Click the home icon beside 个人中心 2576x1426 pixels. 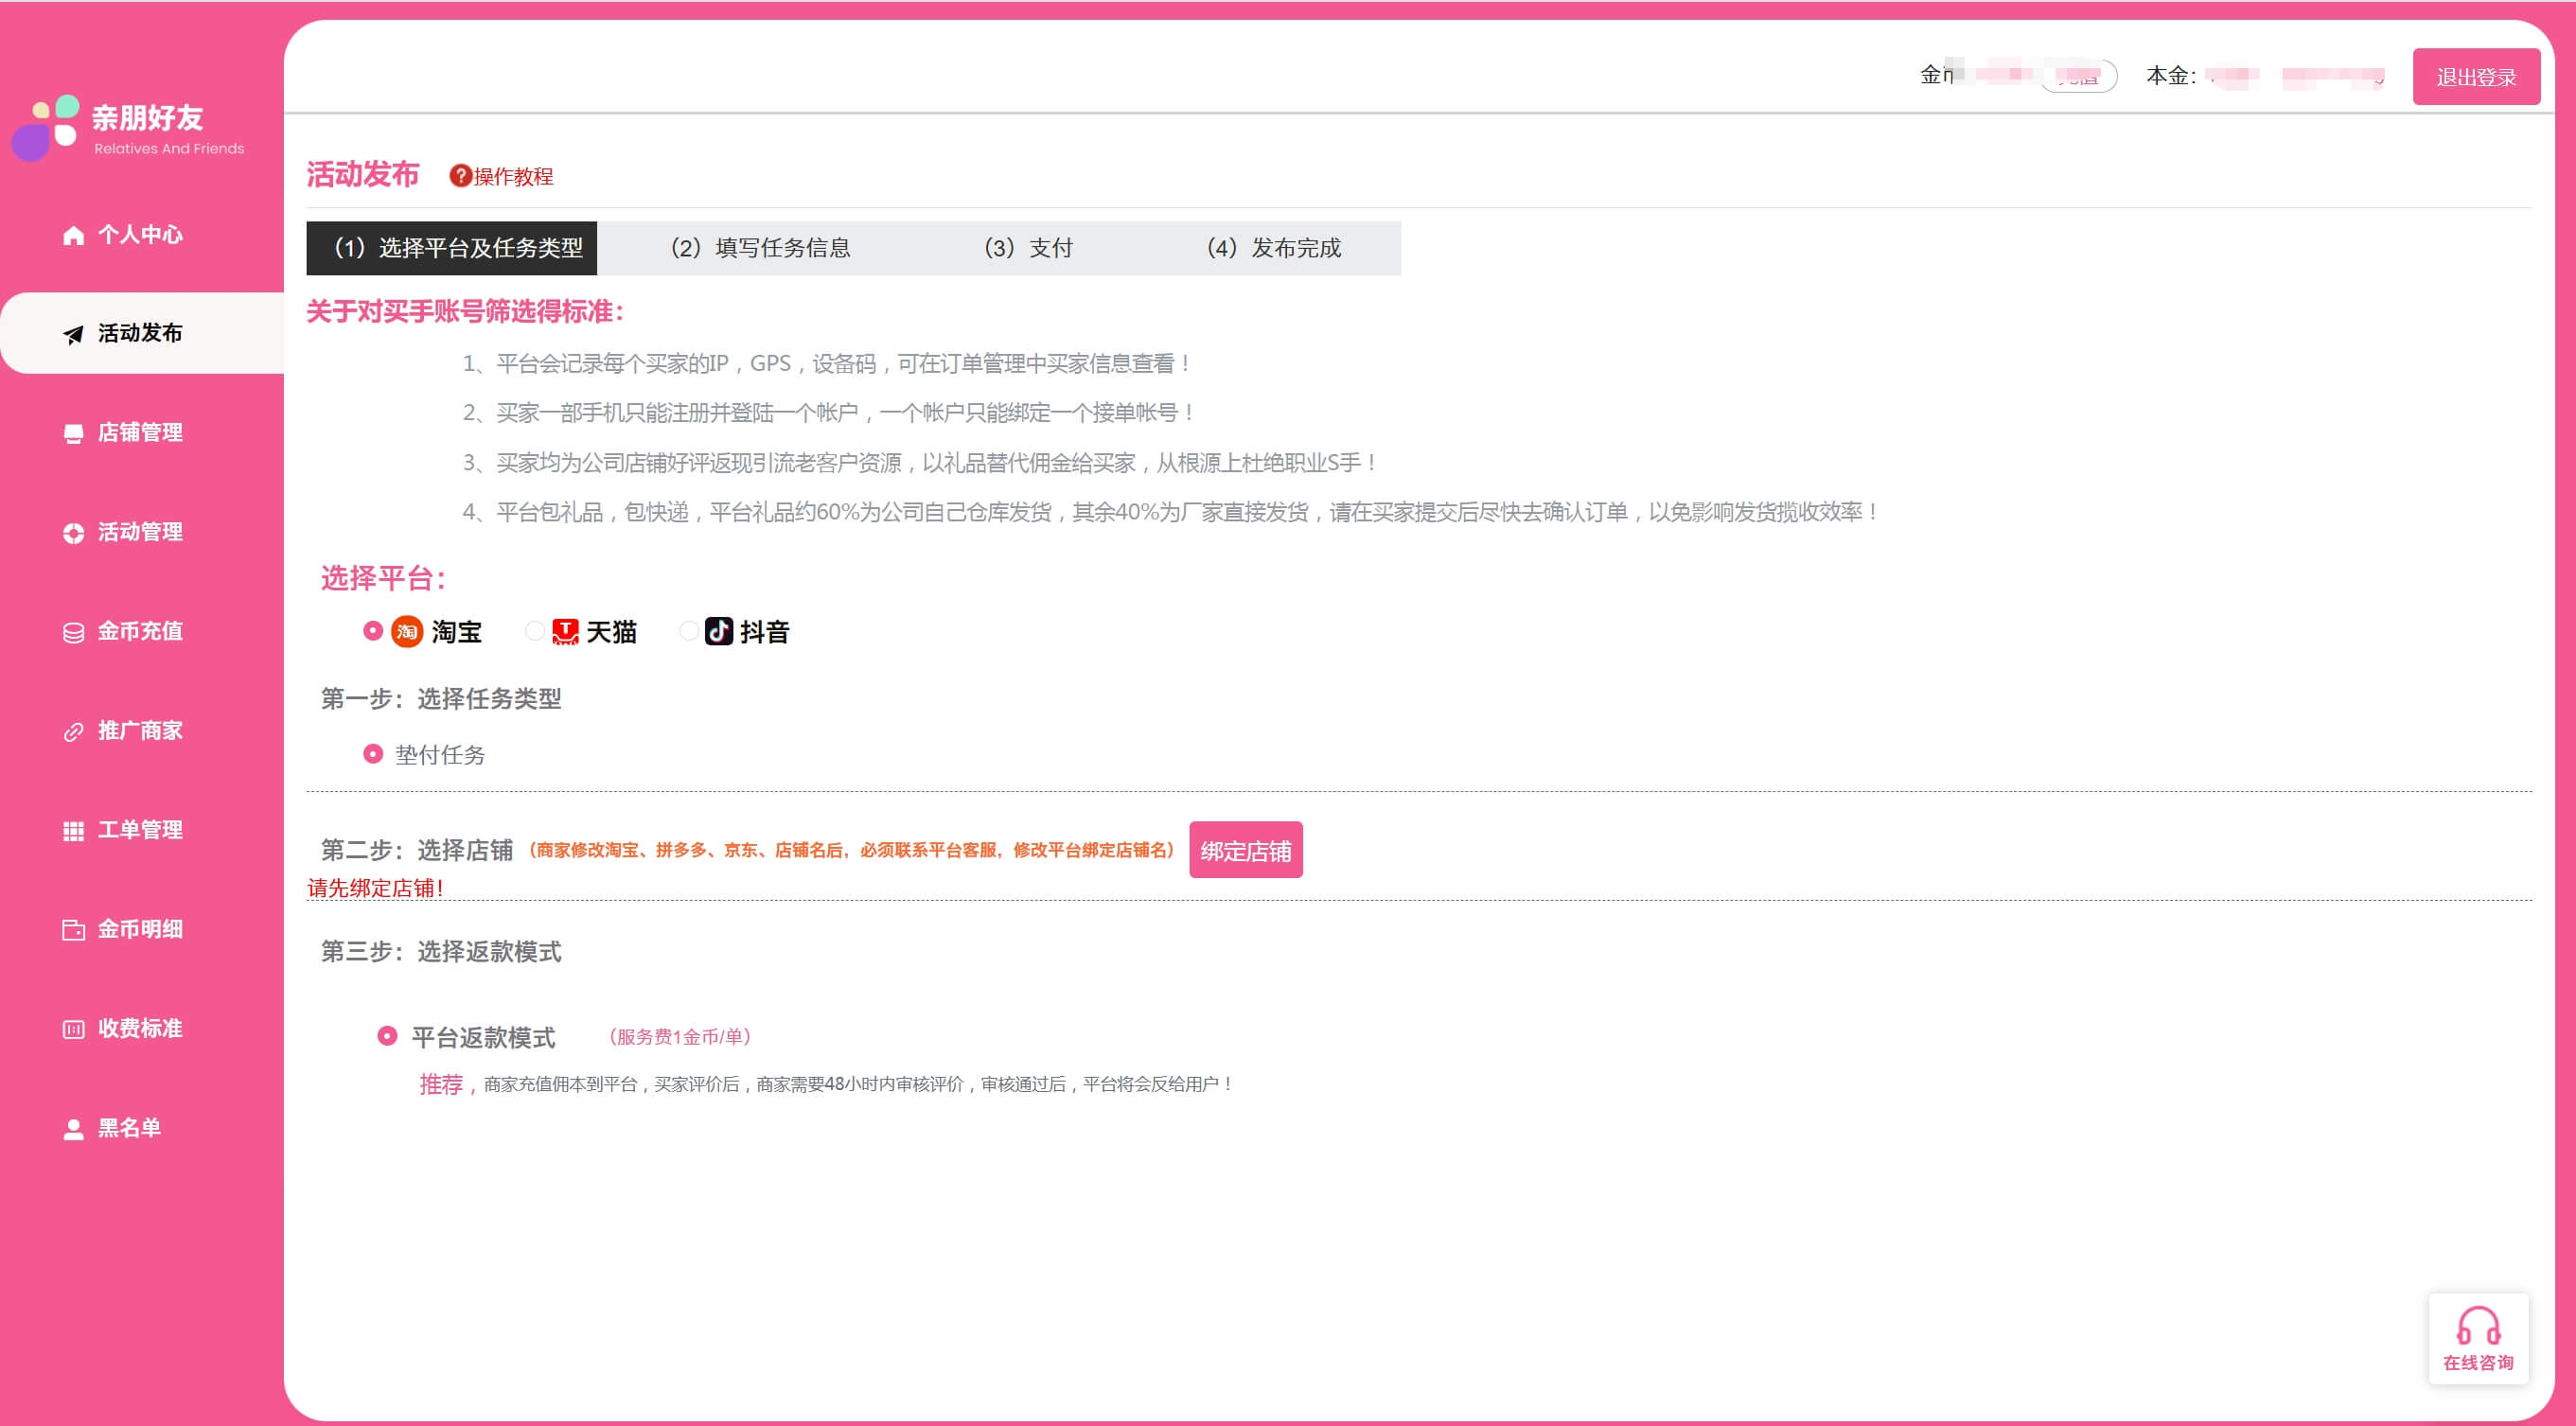click(x=73, y=235)
